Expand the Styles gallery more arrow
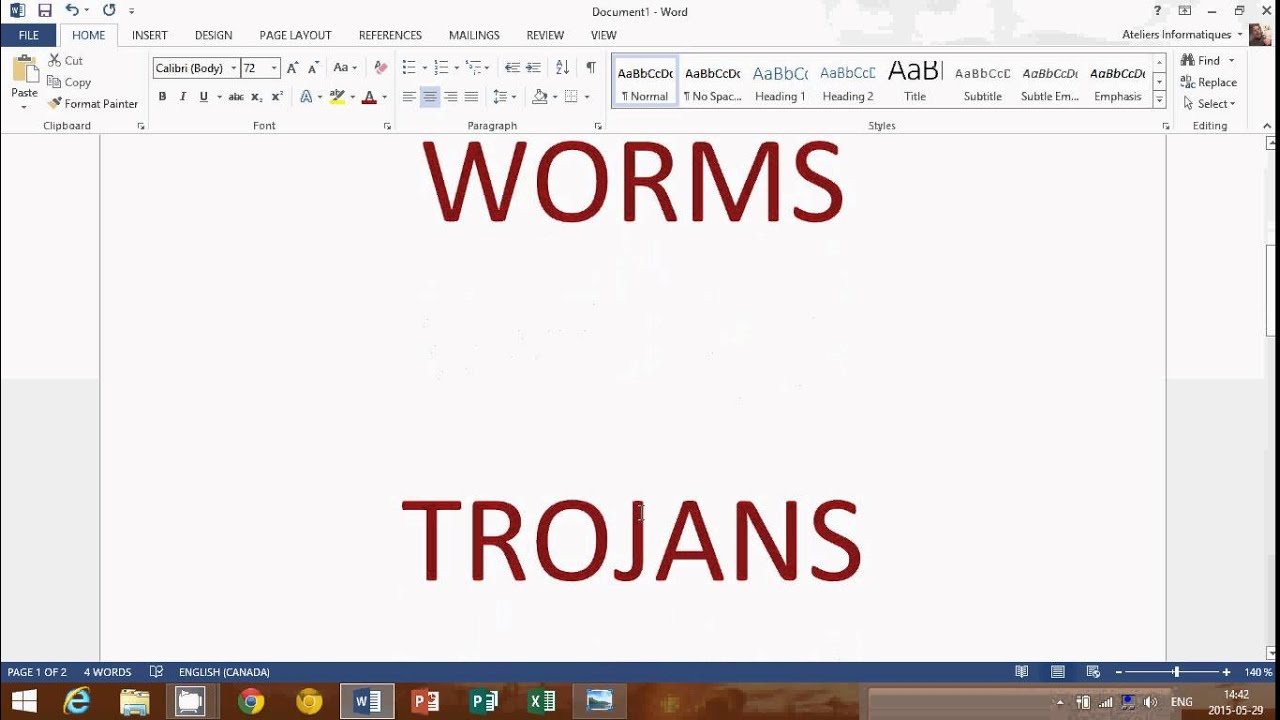Viewport: 1280px width, 720px height. (1159, 100)
